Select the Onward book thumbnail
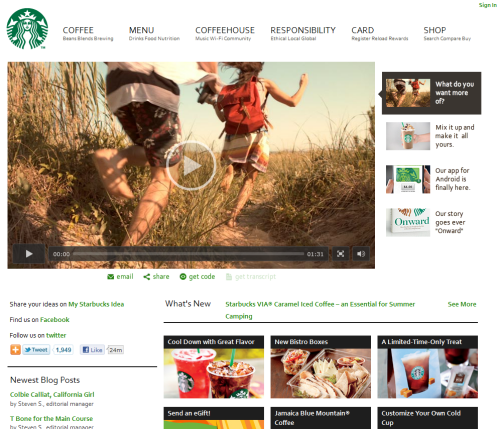The width and height of the screenshot is (500, 429). (408, 222)
